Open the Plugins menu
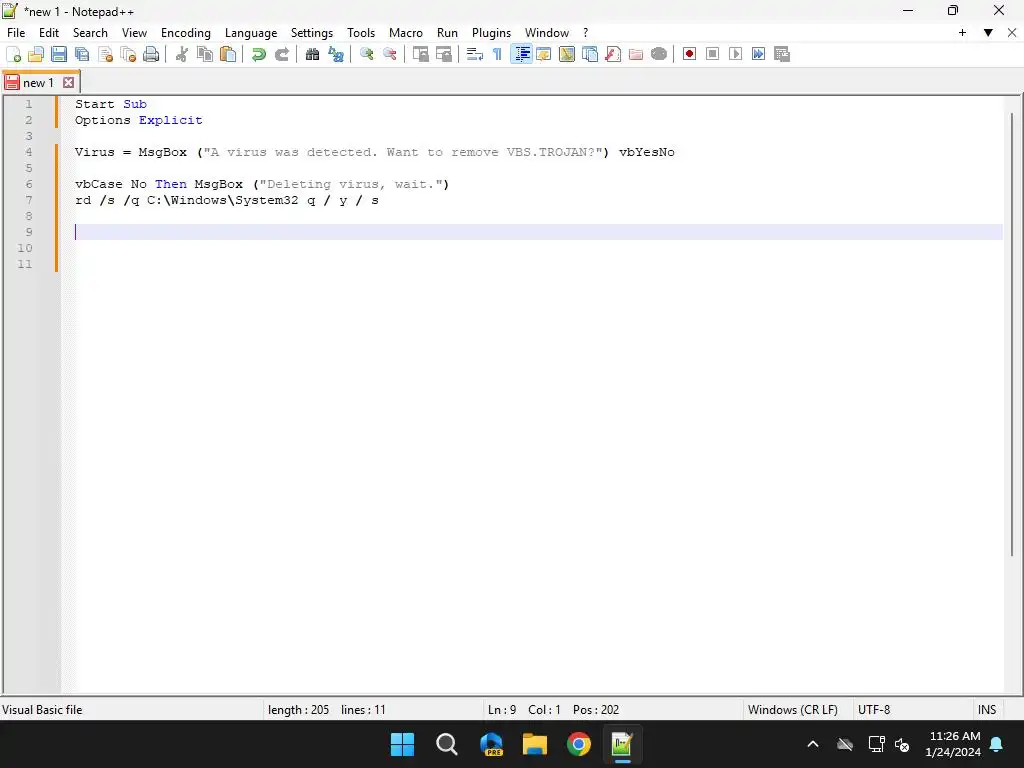Screen dimensions: 1024x768 tap(491, 33)
